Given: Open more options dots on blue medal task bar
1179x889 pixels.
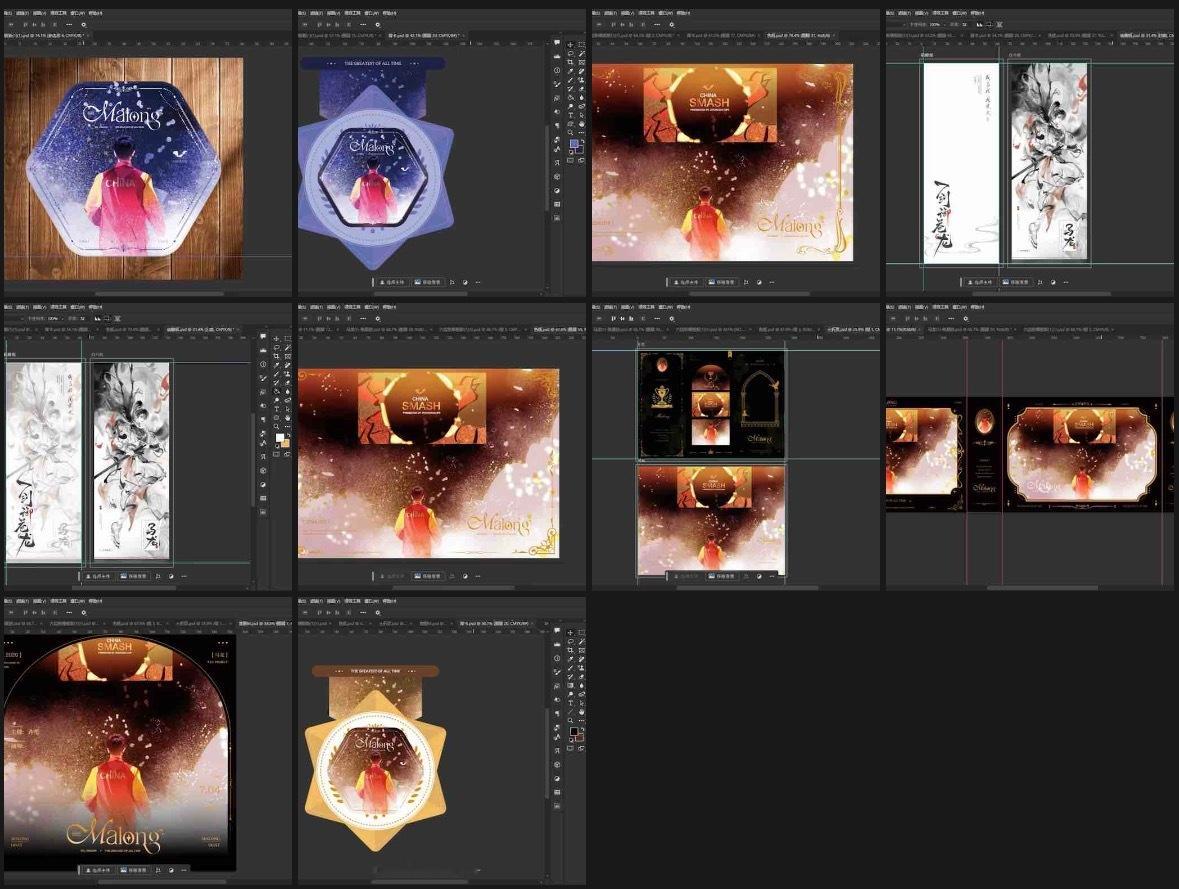Looking at the screenshot, I should [x=478, y=282].
